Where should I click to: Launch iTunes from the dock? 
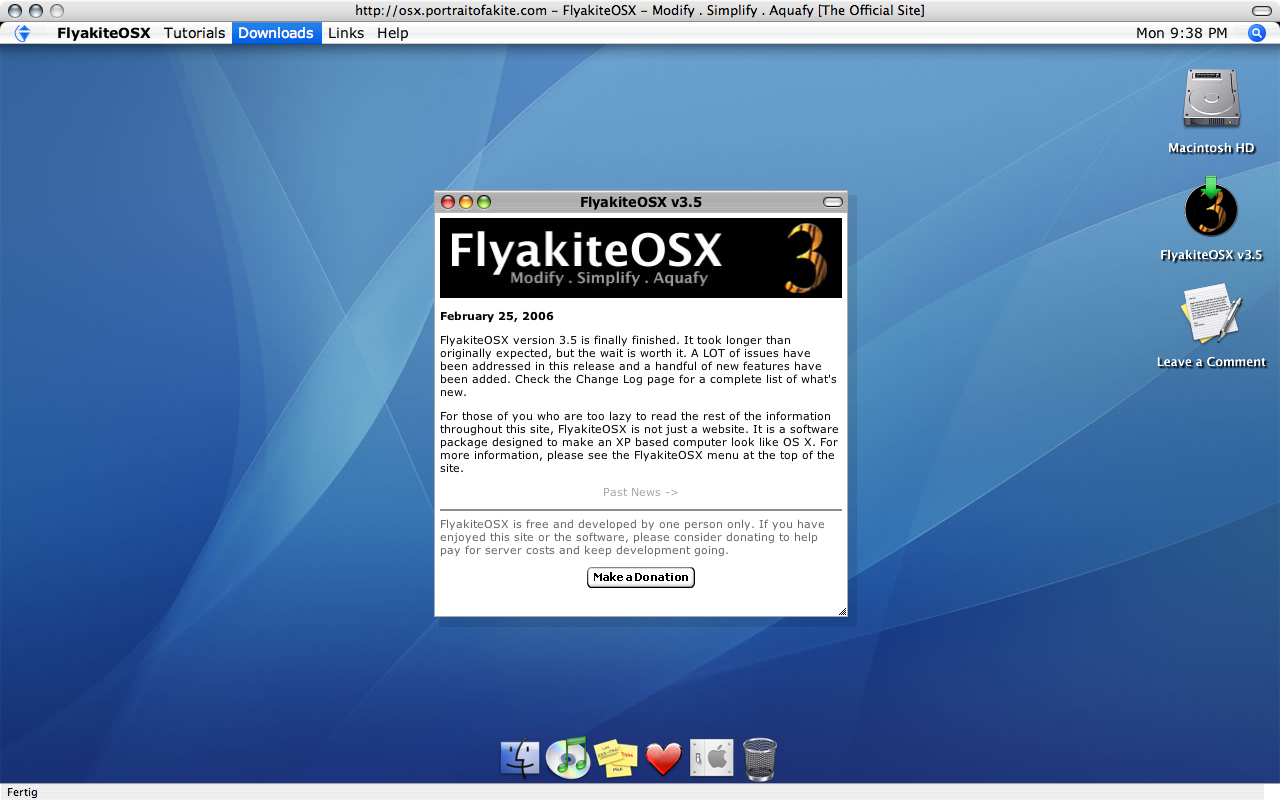pyautogui.click(x=567, y=758)
